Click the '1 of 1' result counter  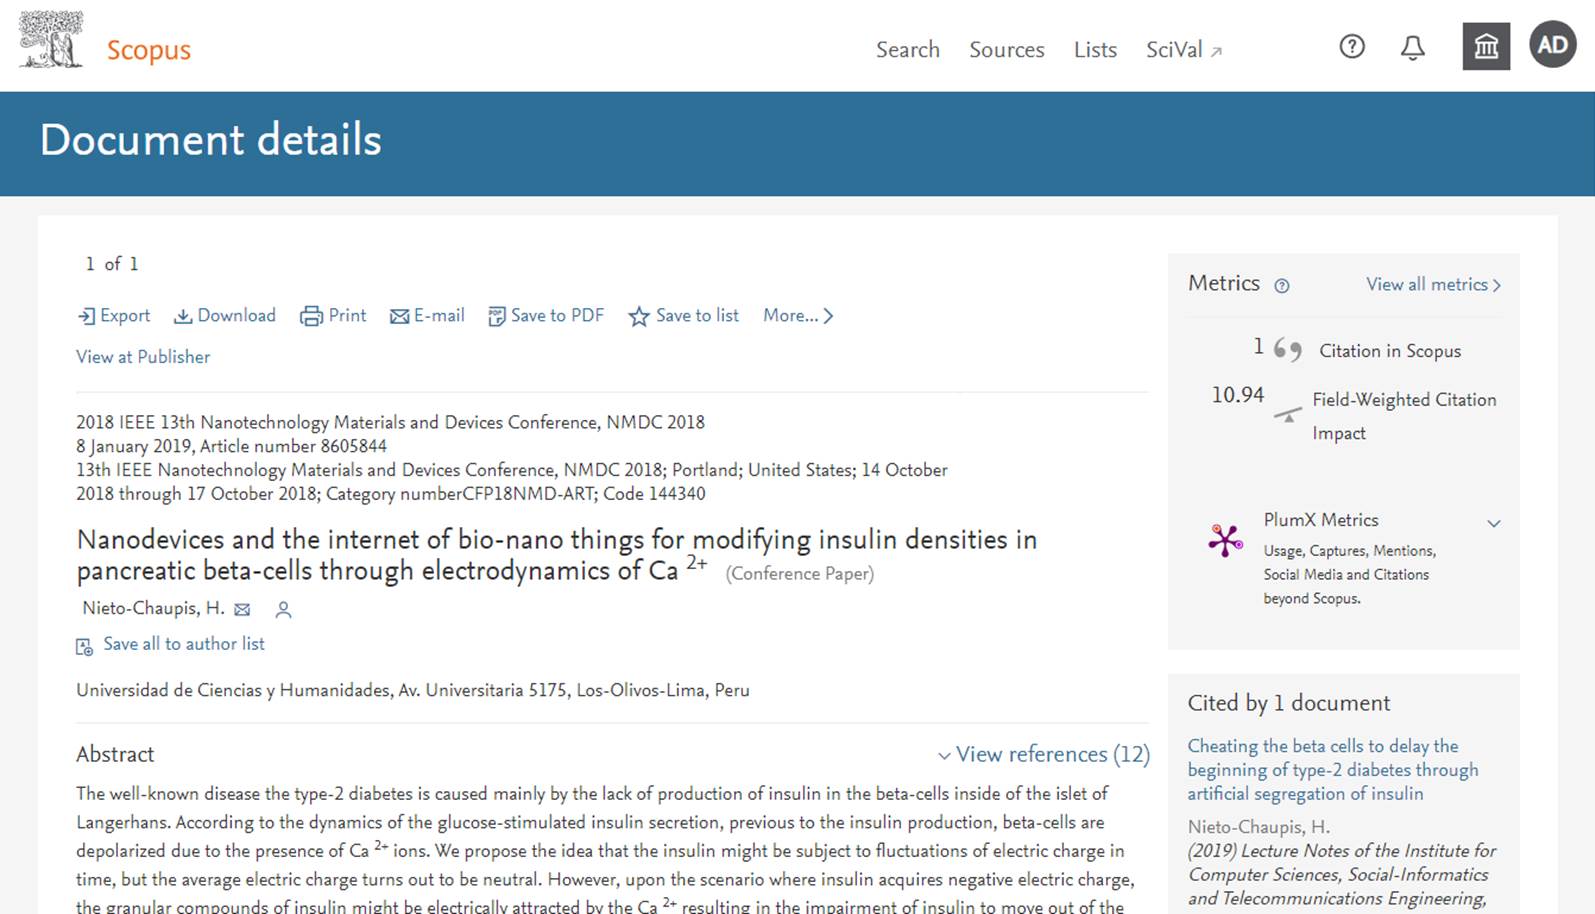[x=112, y=264]
